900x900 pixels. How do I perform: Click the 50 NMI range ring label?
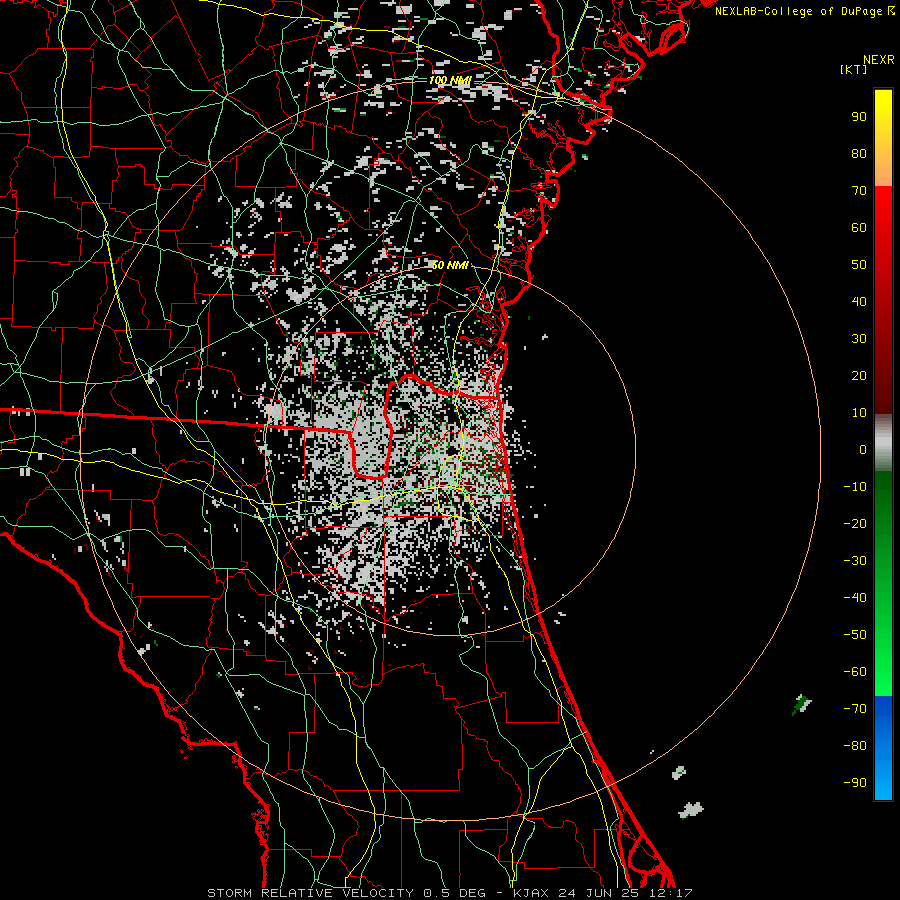450,265
